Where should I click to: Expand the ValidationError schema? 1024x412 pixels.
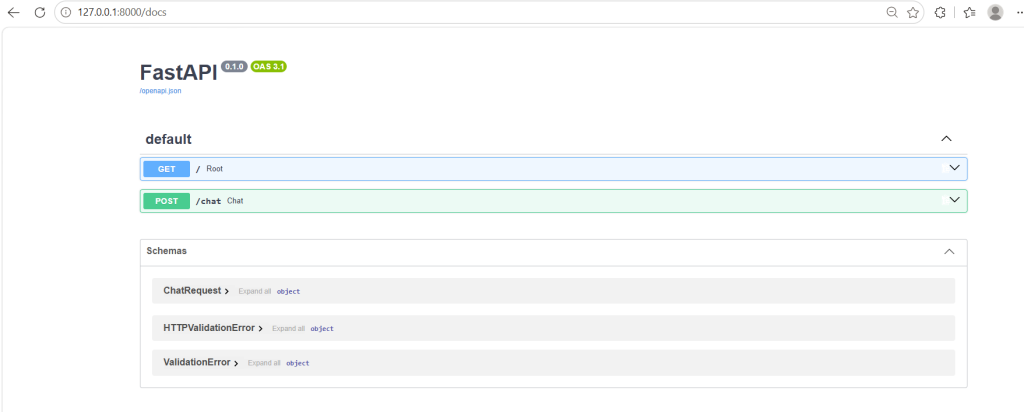(200, 362)
